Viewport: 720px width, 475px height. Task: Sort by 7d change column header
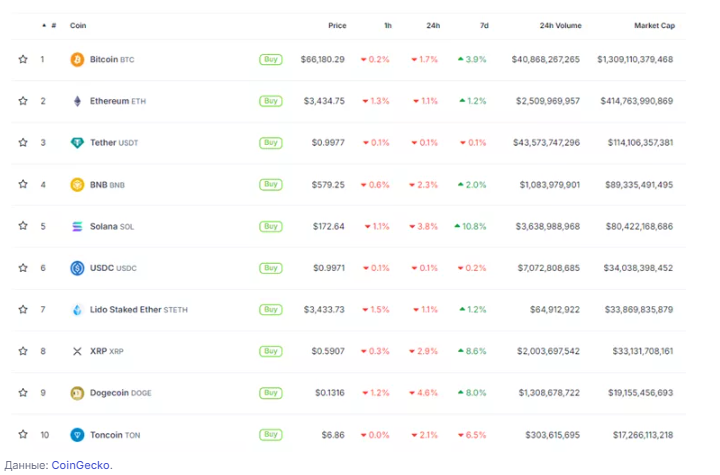(x=484, y=26)
